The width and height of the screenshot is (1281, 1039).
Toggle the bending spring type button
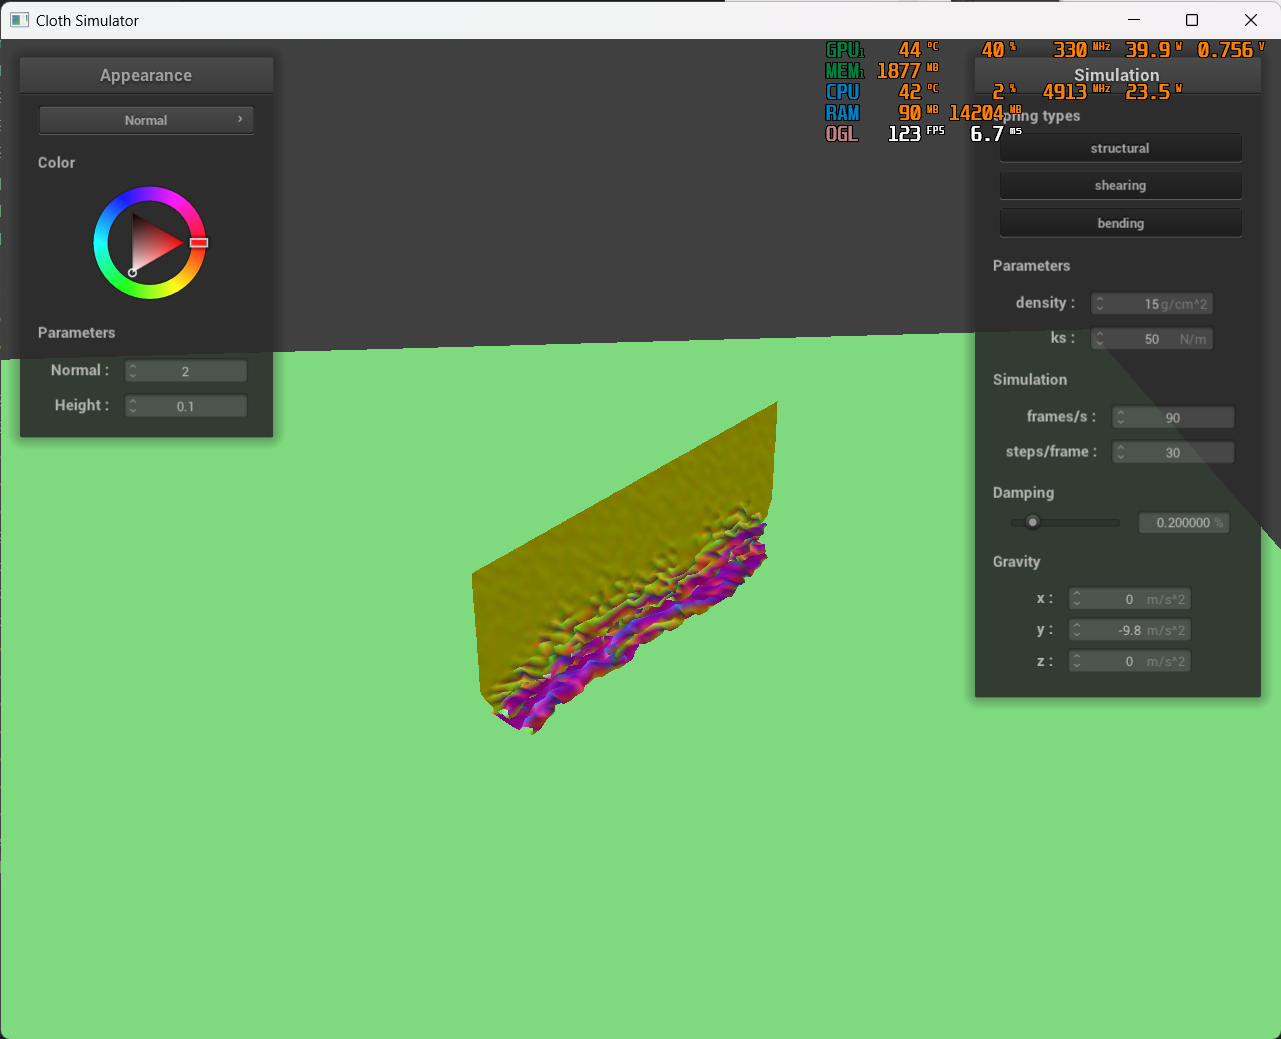pos(1120,223)
